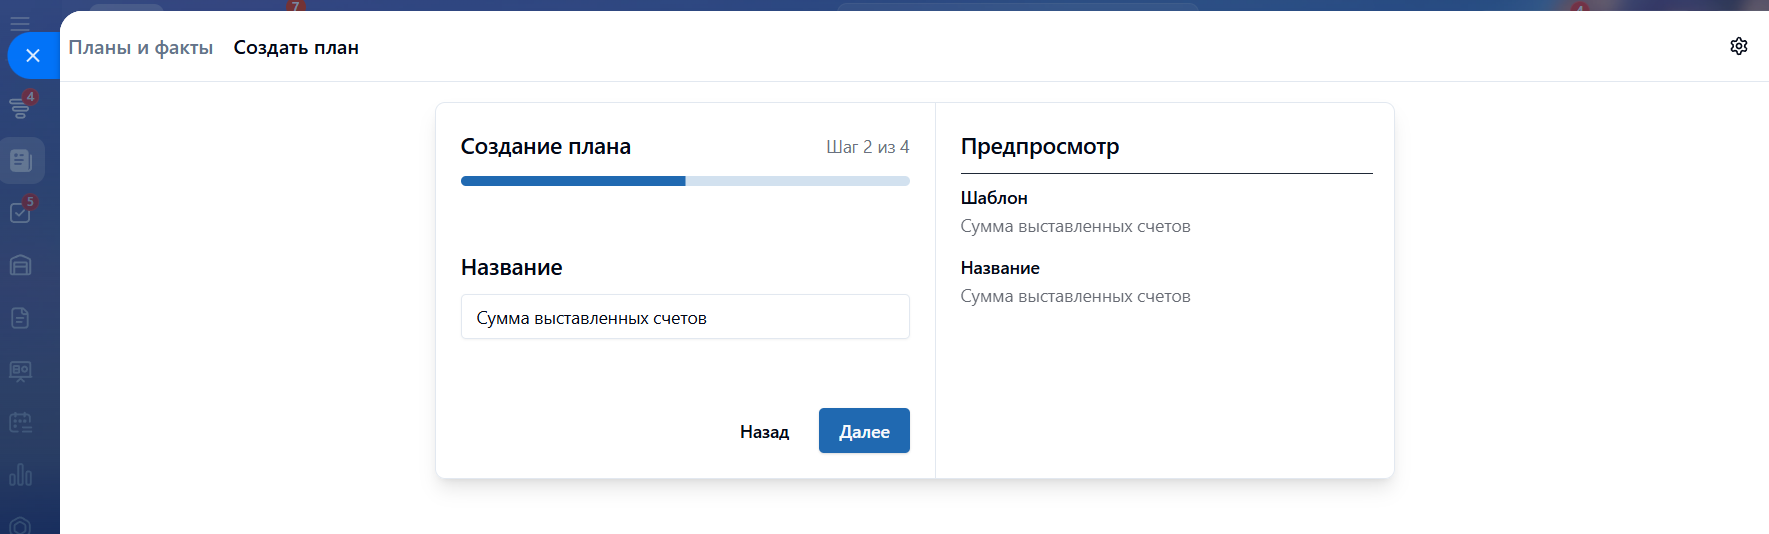Viewport: 1769px width, 534px height.
Task: Click the 'Шаблон' value in the preview
Action: (1075, 227)
